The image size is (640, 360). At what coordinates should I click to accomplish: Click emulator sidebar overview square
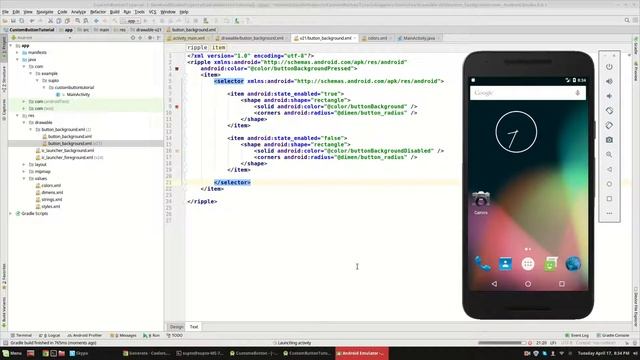coord(609,199)
